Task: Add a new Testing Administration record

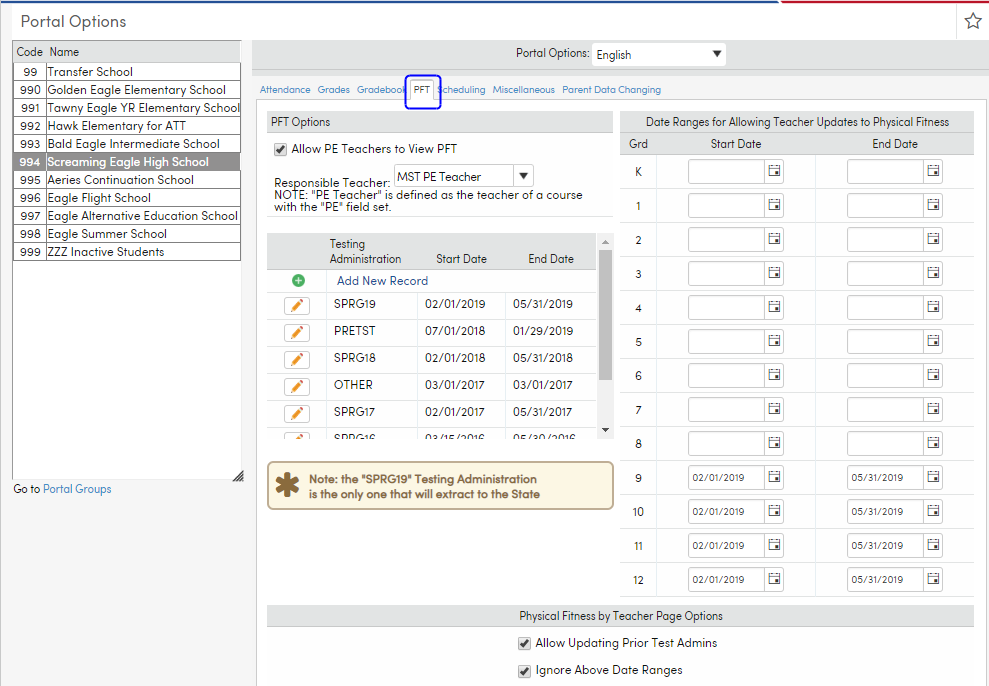Action: pos(297,281)
